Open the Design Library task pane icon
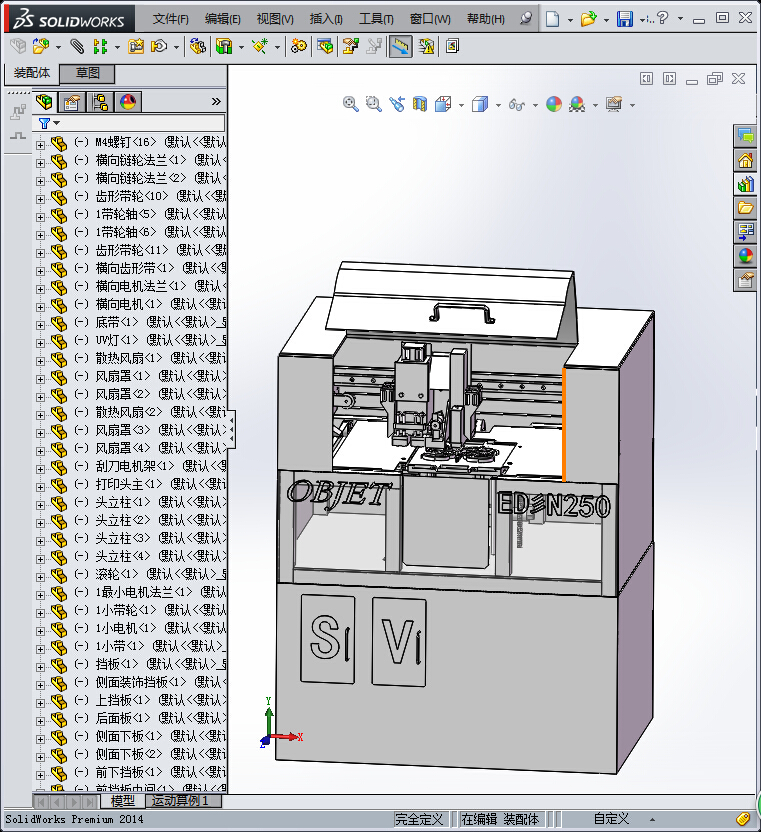 [745, 184]
